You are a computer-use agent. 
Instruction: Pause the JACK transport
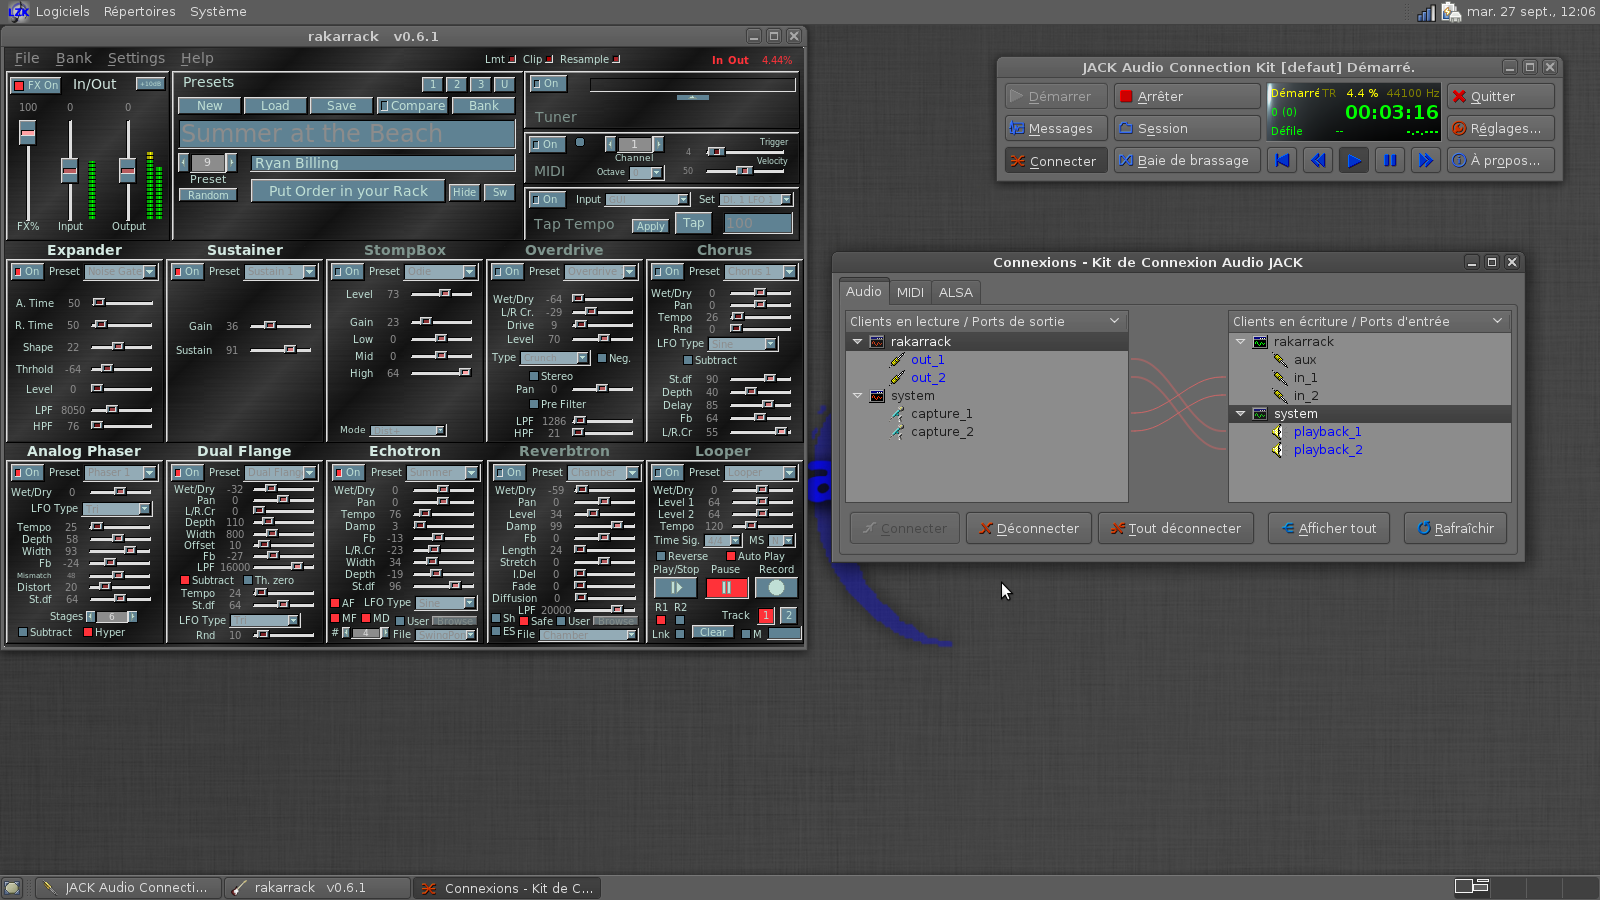(x=1390, y=160)
